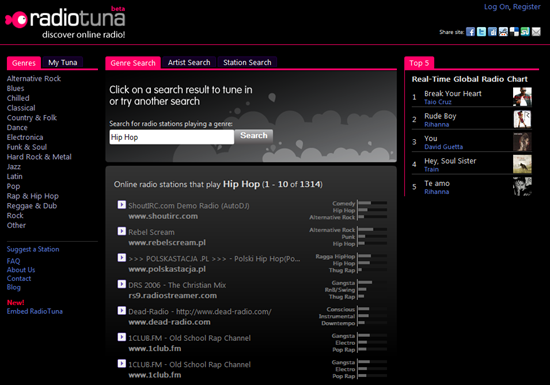The image size is (550, 385).
Task: Switch to the My Tuna tab
Action: click(x=62, y=62)
